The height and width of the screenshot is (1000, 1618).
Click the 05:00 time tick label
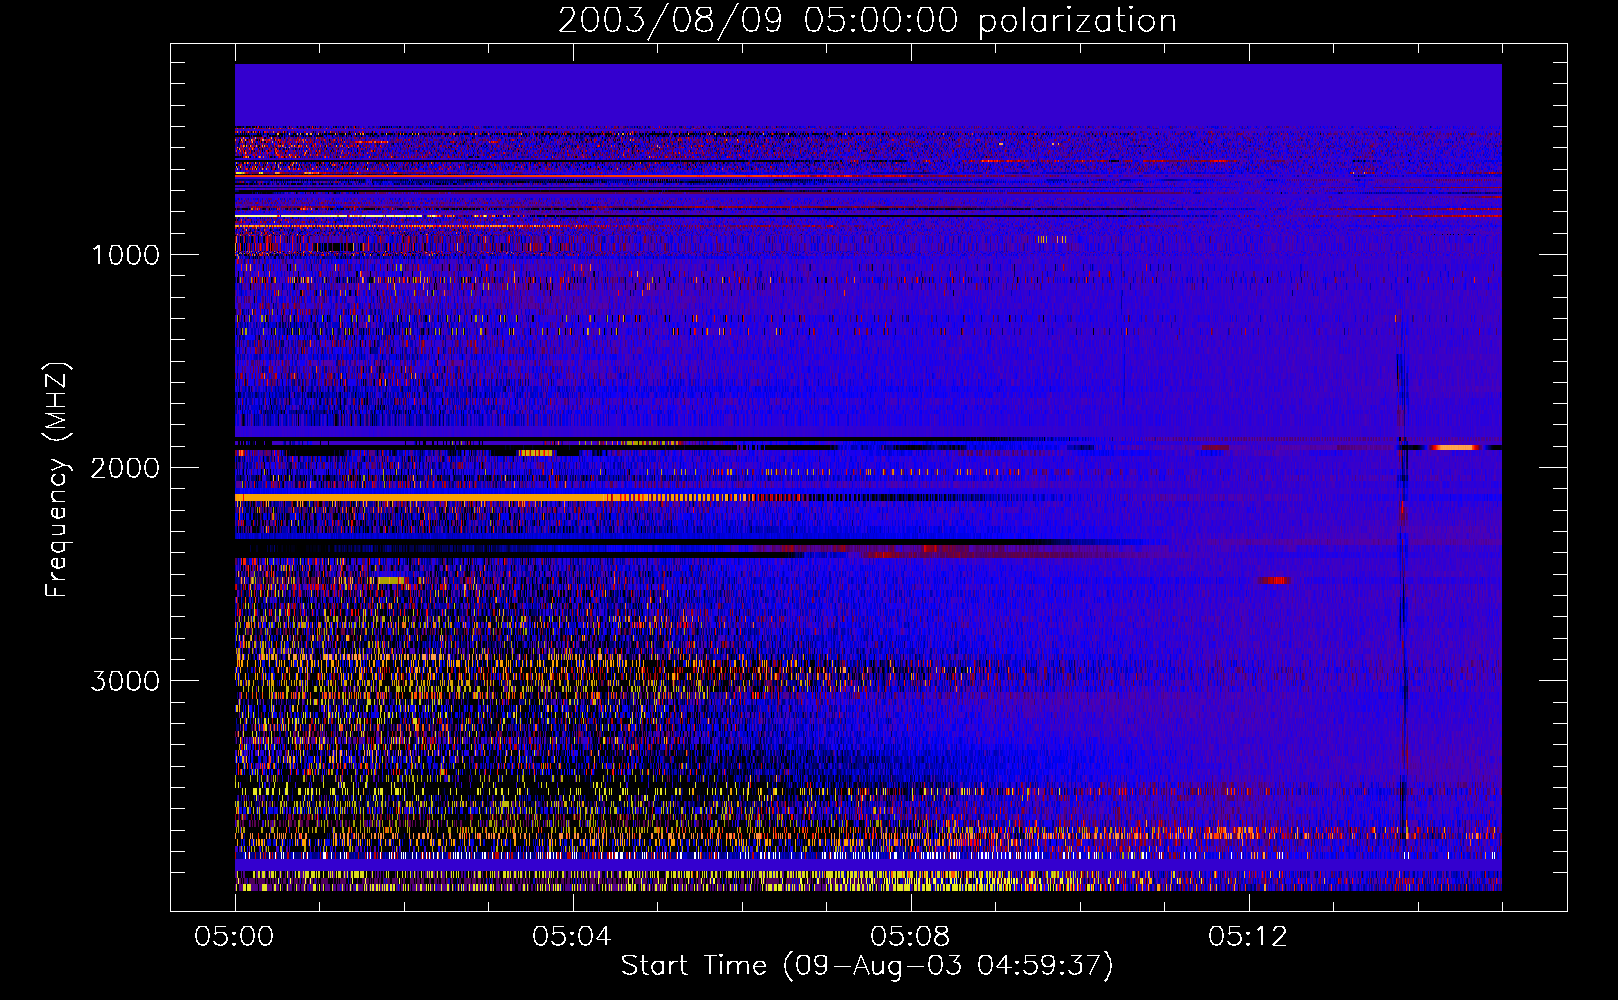(x=235, y=937)
